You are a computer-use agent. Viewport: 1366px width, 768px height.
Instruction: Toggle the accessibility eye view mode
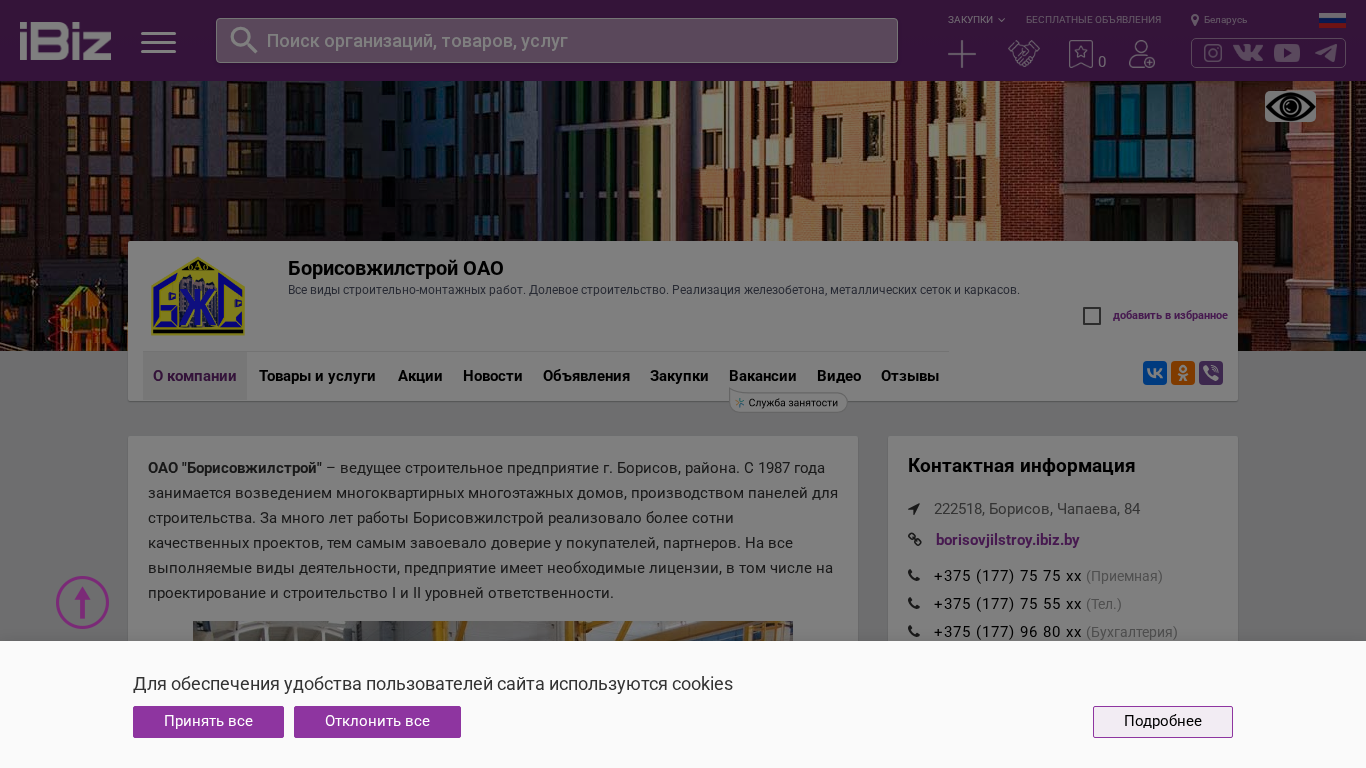(x=1290, y=106)
